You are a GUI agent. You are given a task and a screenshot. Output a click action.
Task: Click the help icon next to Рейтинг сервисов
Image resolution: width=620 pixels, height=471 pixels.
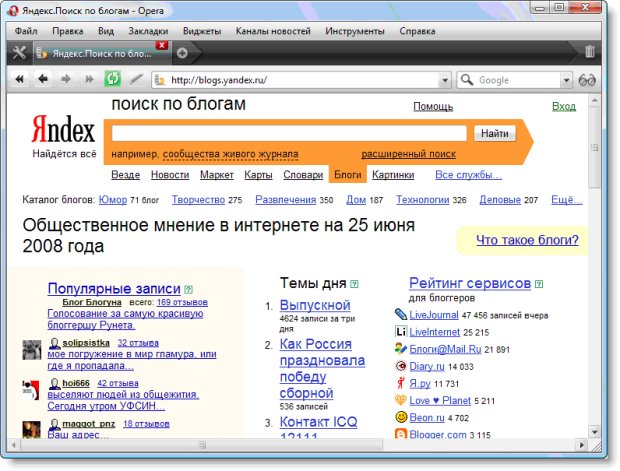pyautogui.click(x=539, y=284)
